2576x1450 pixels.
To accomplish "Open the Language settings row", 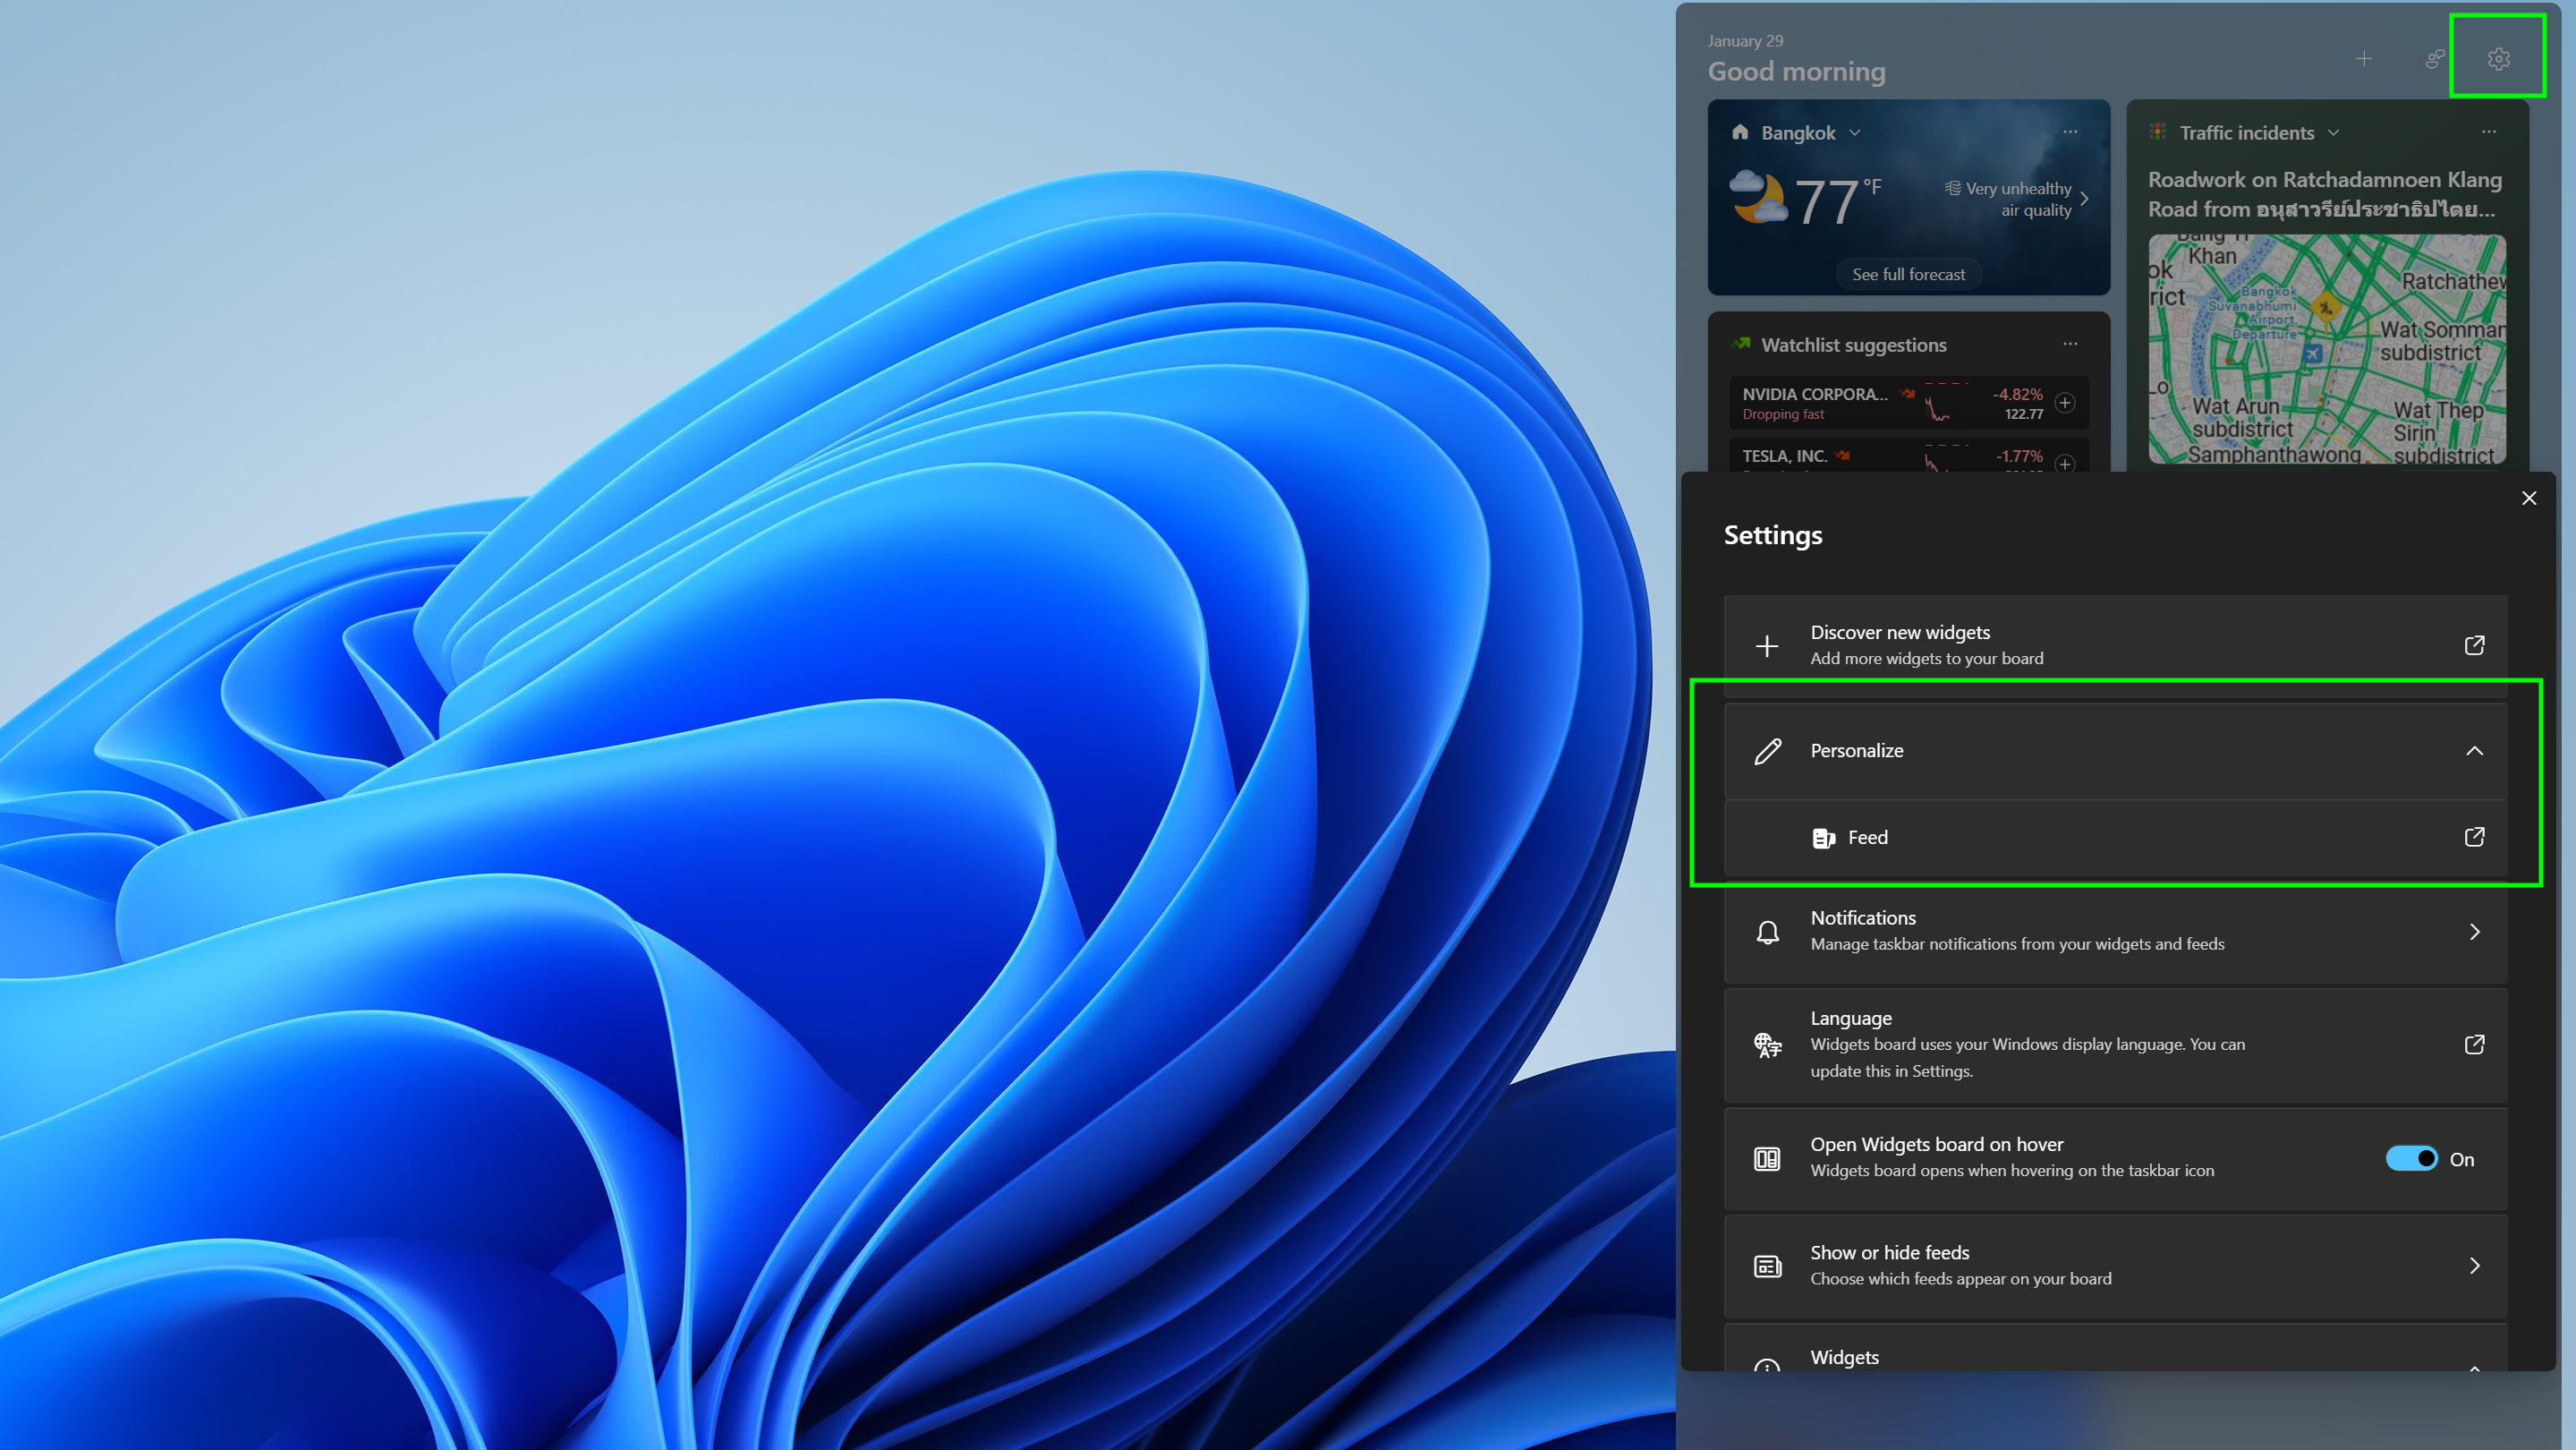I will pos(2115,1043).
